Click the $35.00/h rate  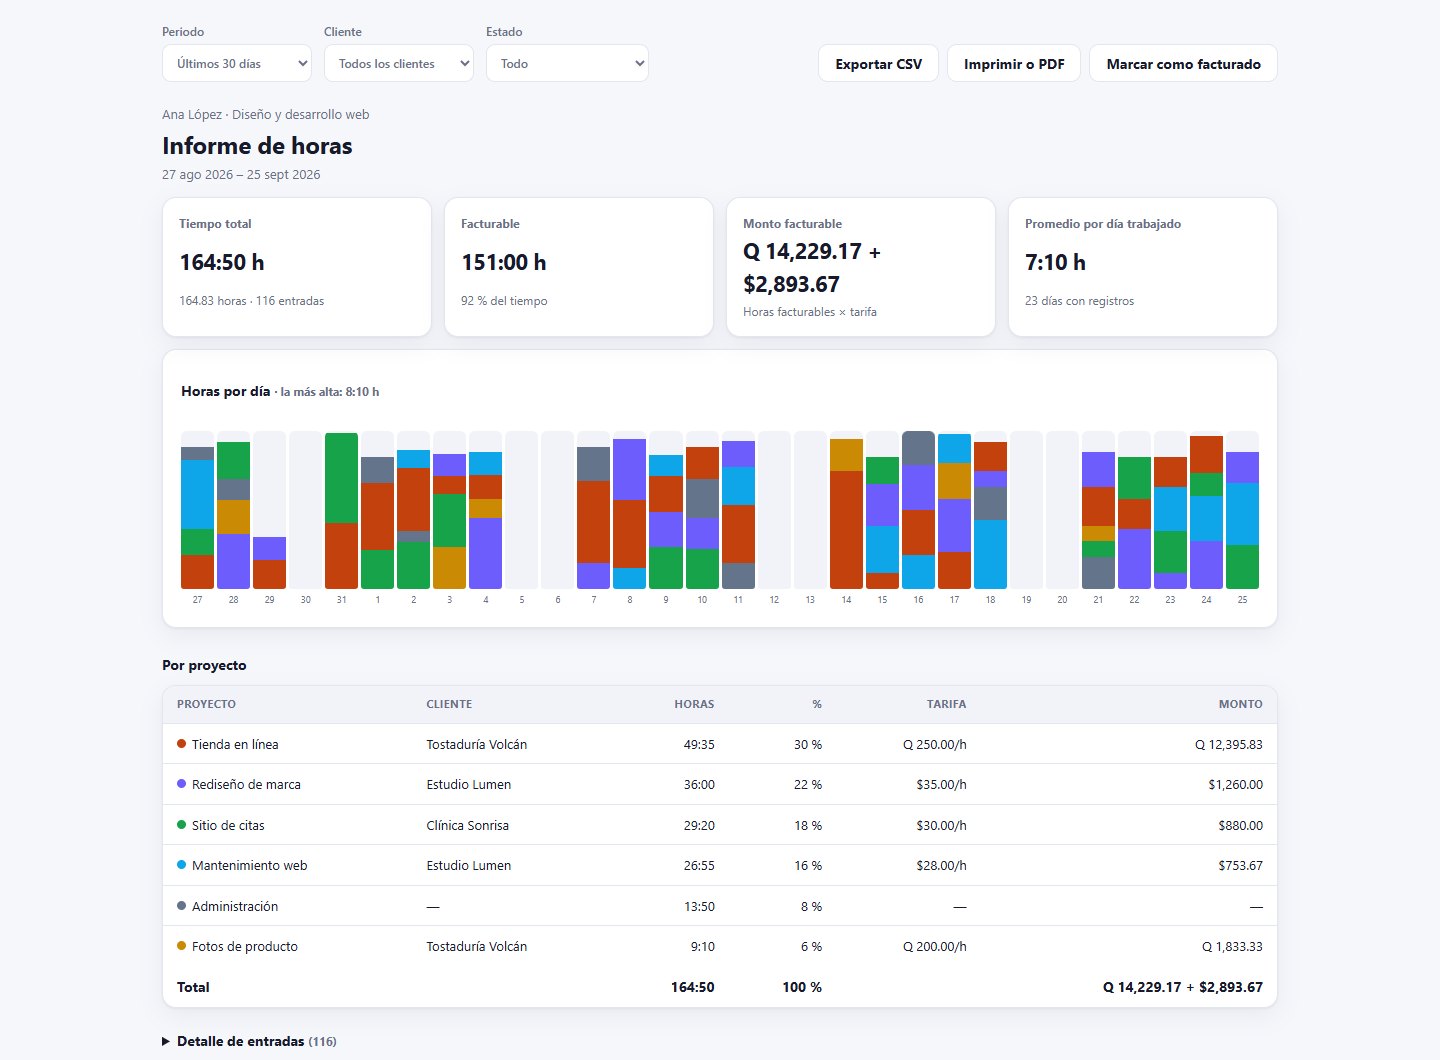tap(942, 785)
